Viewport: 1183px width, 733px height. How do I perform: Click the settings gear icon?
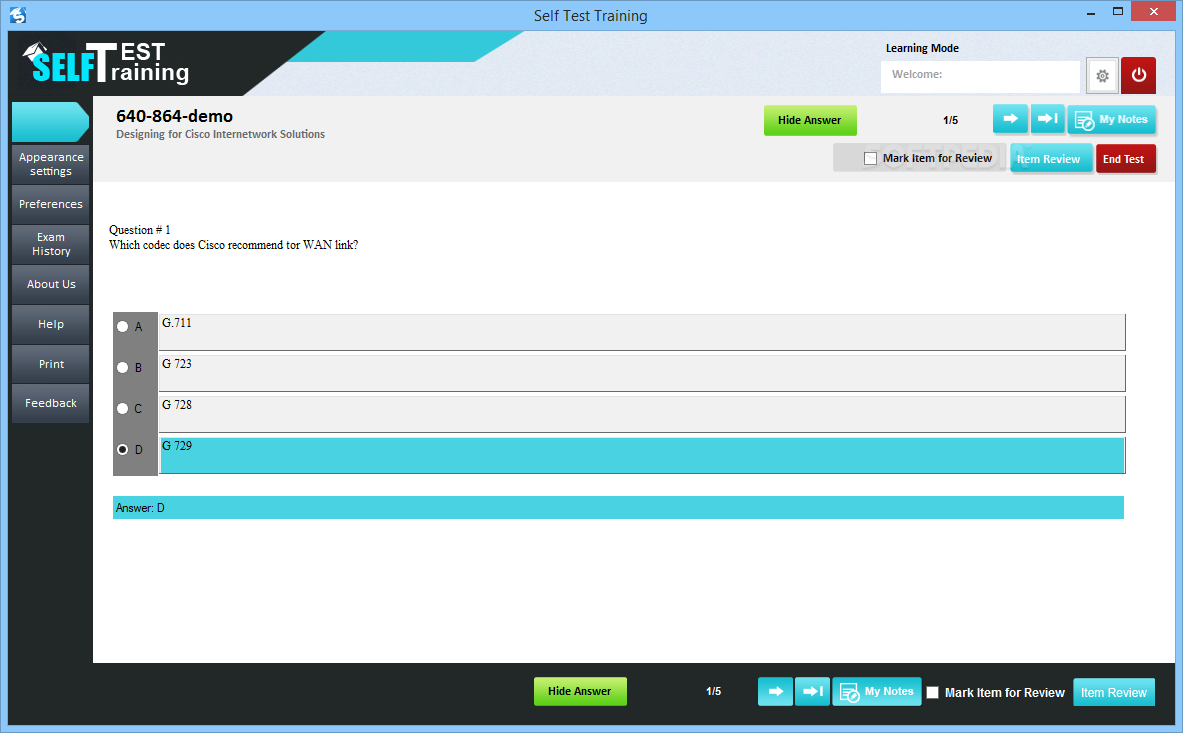1102,75
